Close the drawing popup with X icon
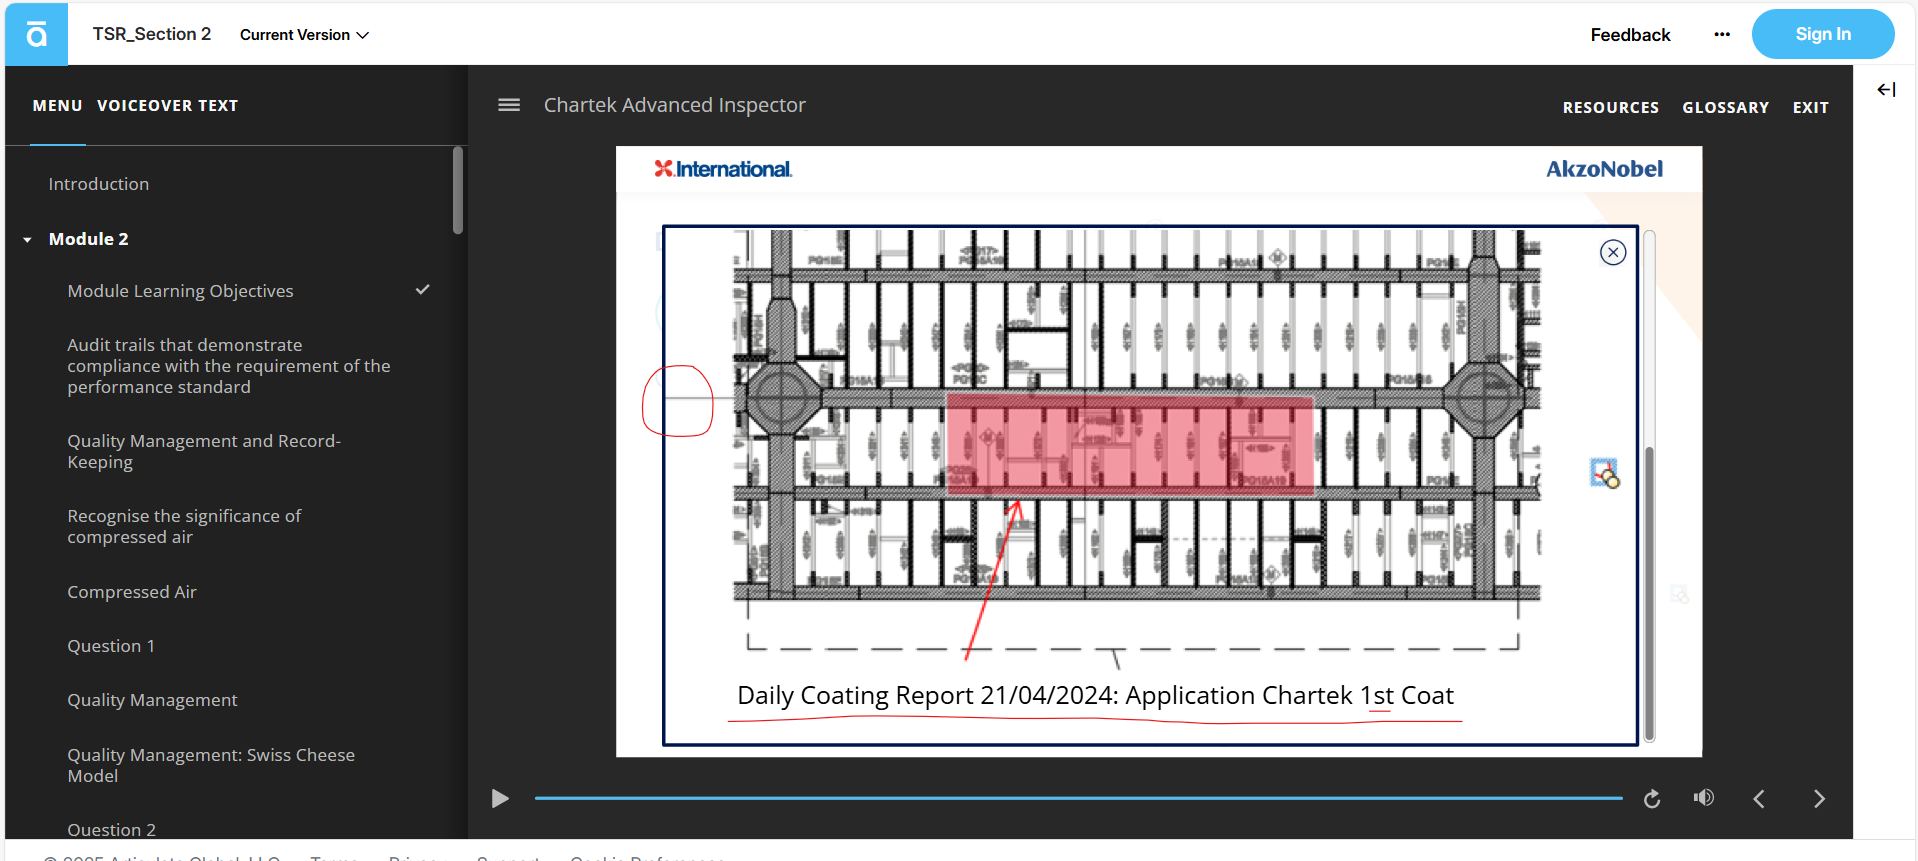Viewport: 1918px width, 861px height. pos(1613,253)
